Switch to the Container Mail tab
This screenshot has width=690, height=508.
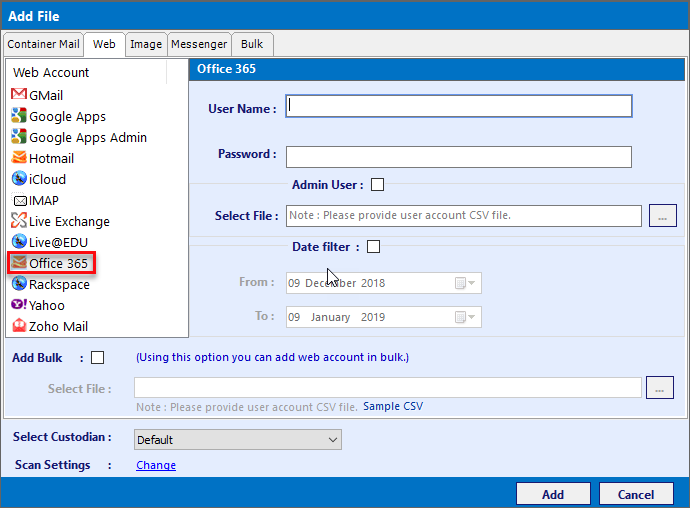(x=44, y=44)
